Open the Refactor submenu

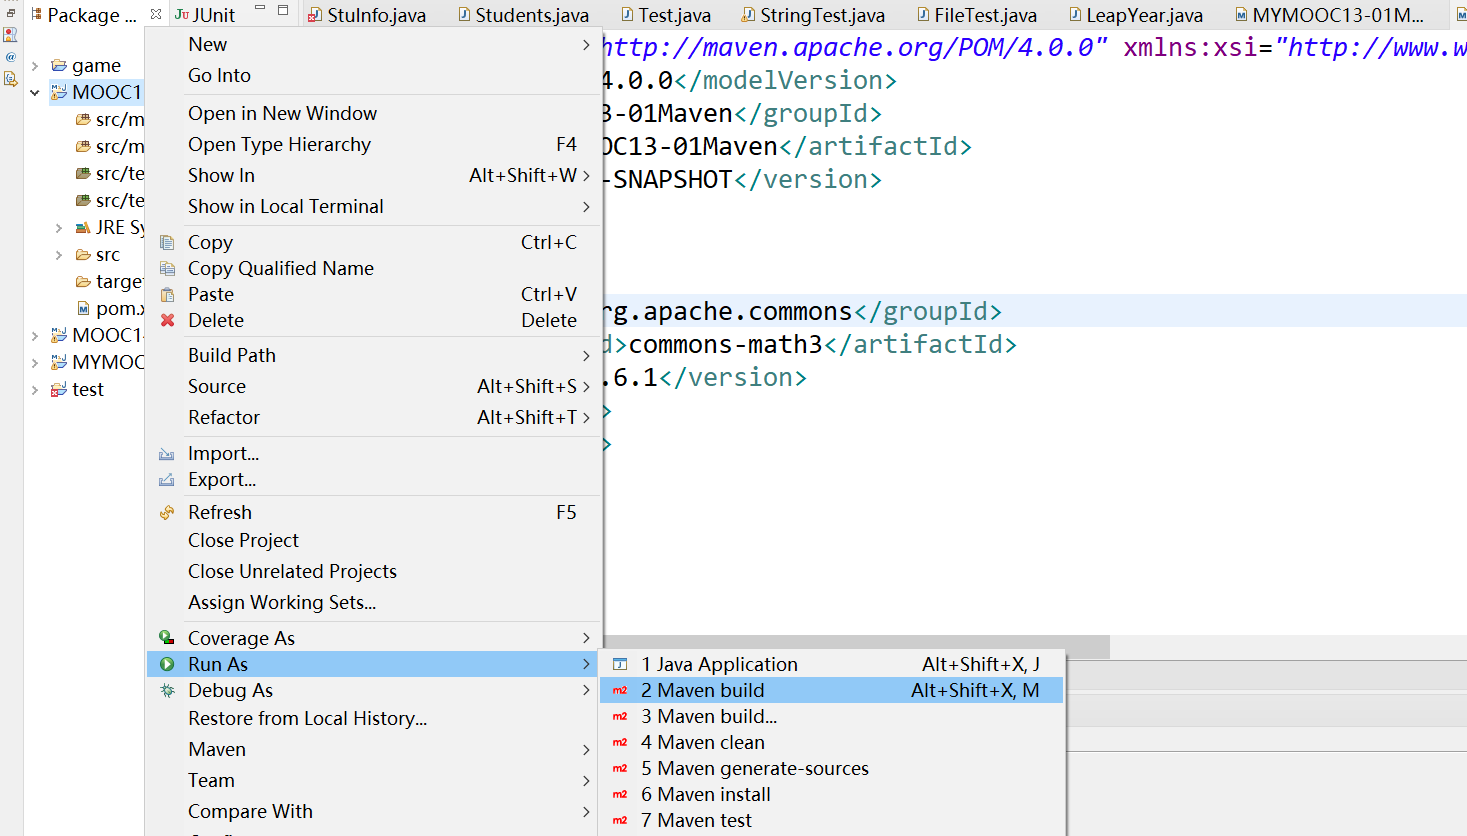(x=374, y=418)
